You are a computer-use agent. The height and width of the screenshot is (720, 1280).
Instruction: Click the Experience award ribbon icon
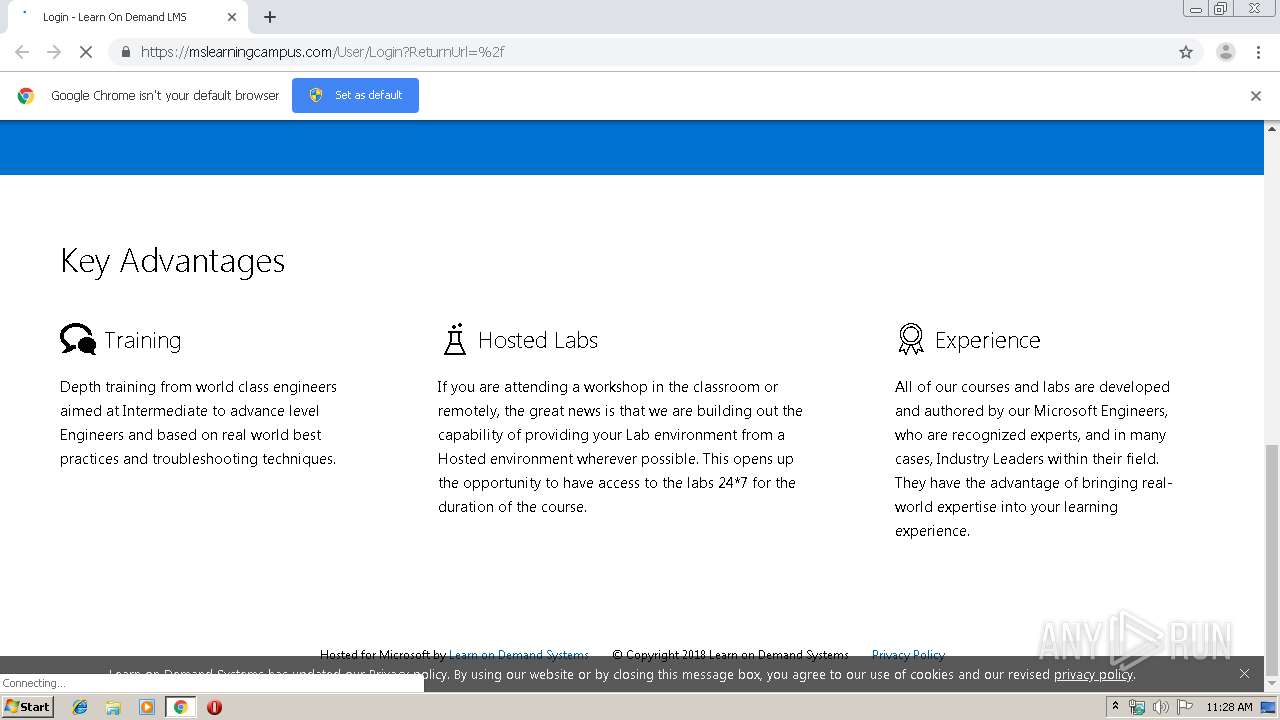tap(910, 339)
